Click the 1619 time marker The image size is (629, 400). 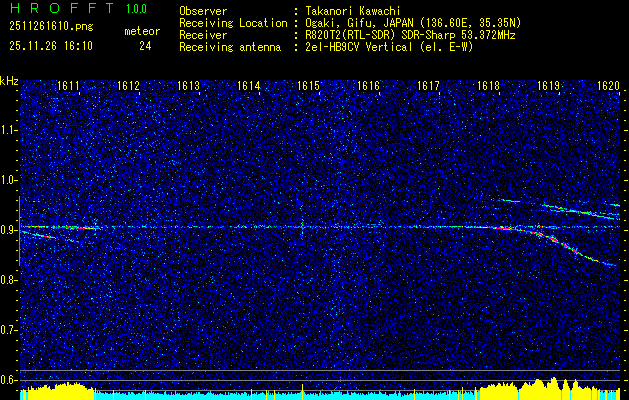click(548, 86)
